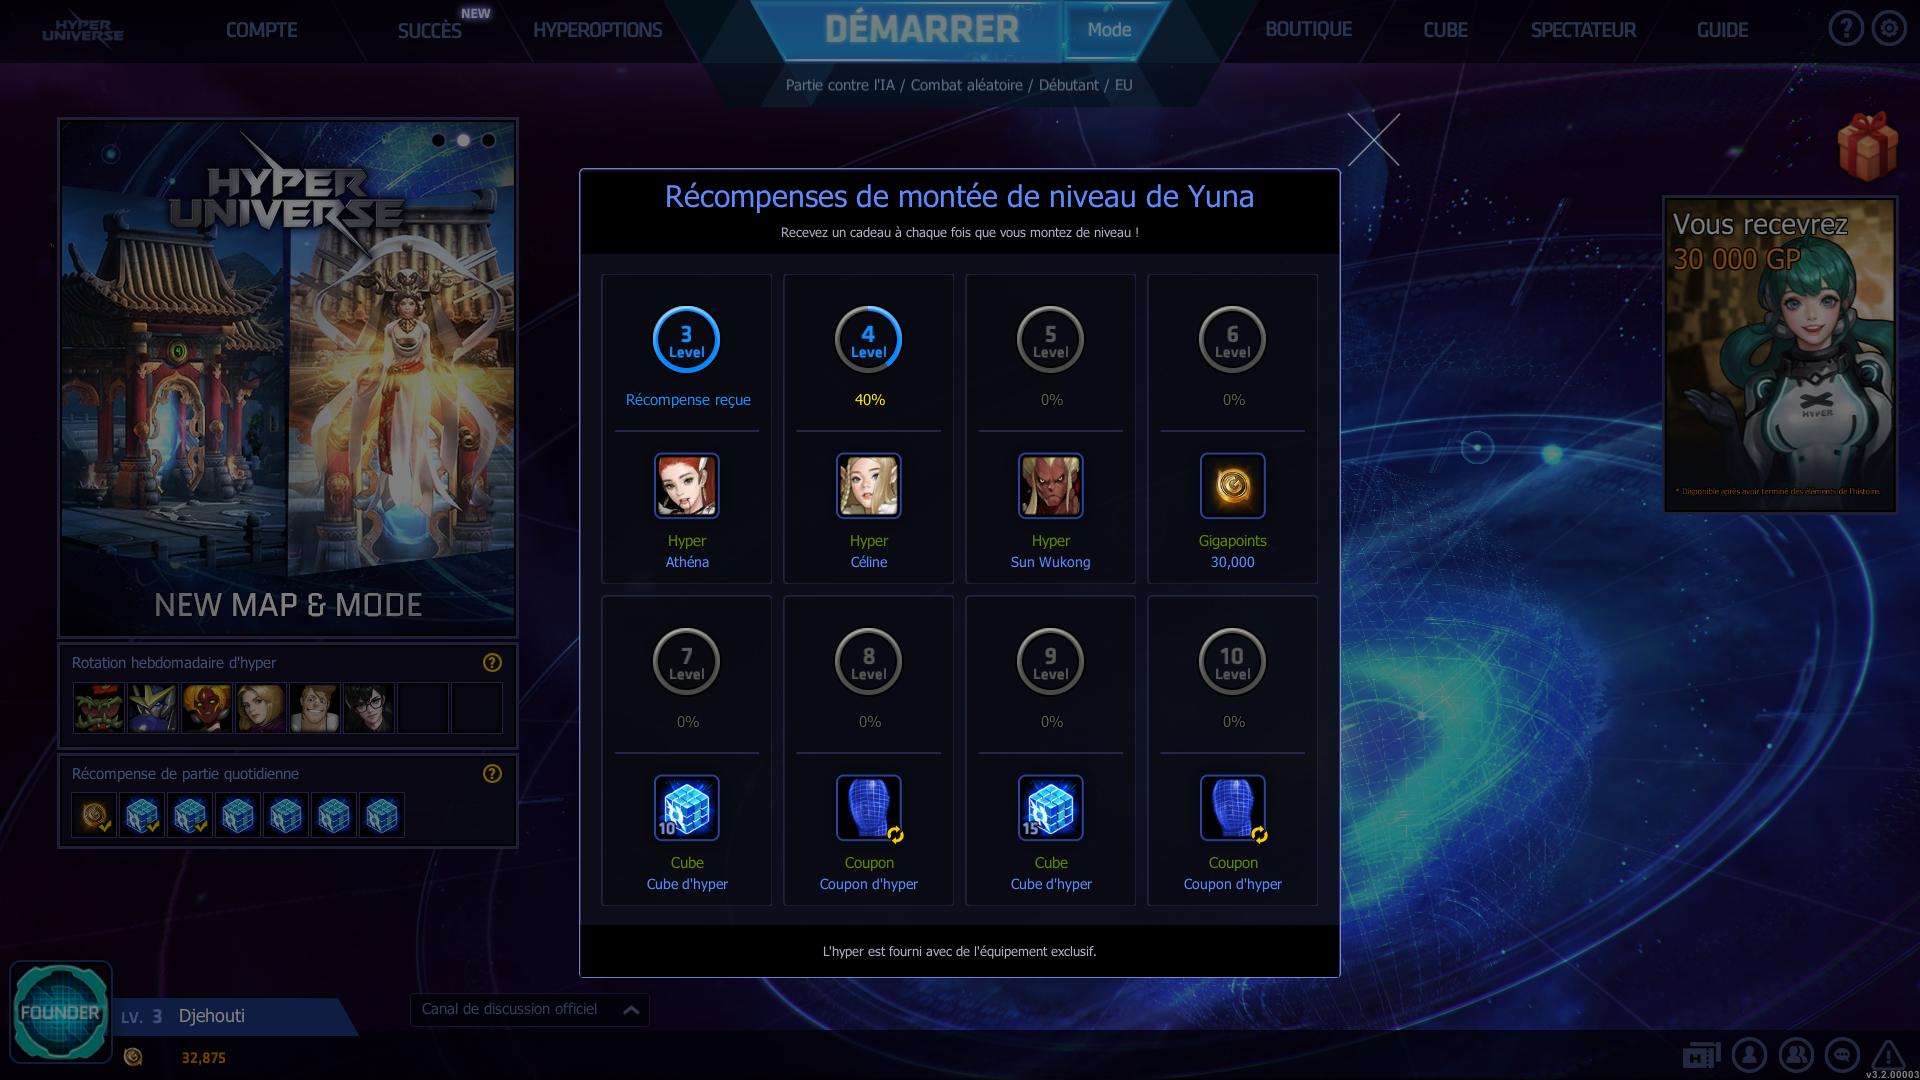Open the Mode selector next to Démarrer
The height and width of the screenshot is (1080, 1920).
click(1110, 30)
